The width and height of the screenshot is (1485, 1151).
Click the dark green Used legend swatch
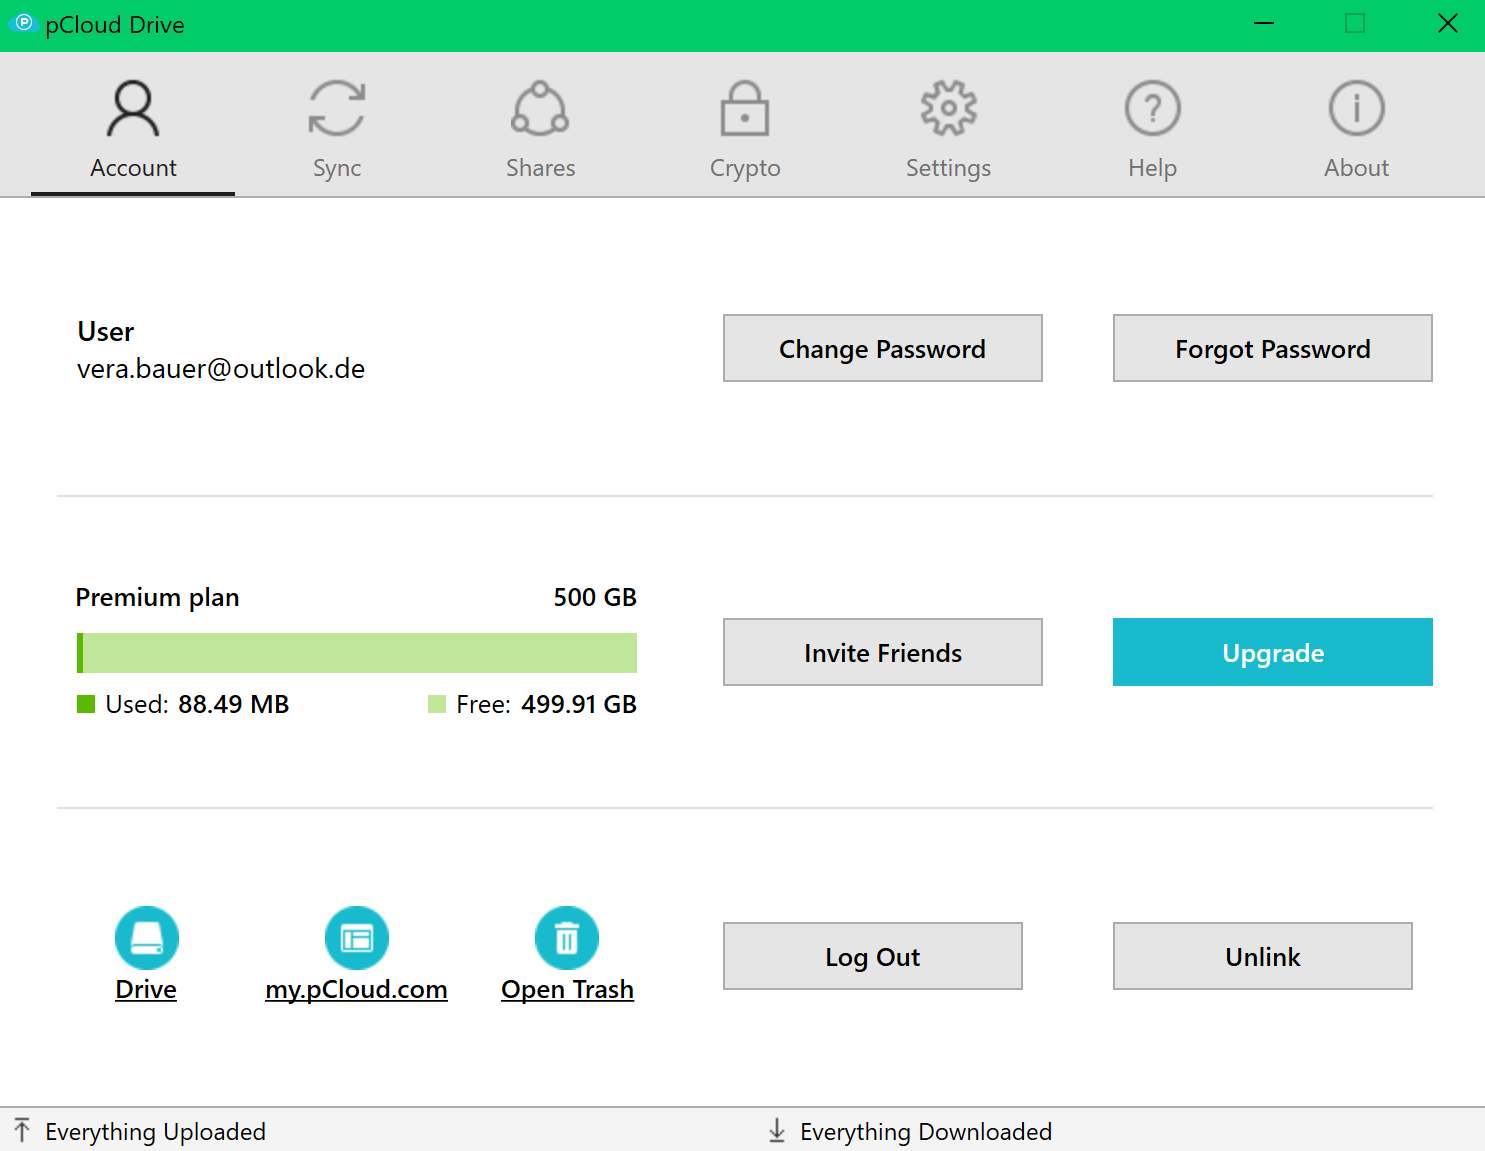(86, 704)
